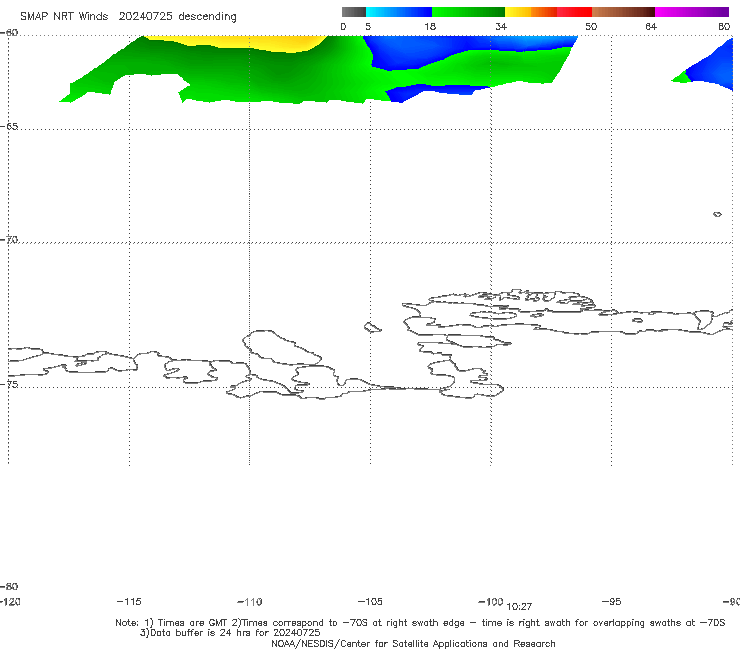This screenshot has height=650, width=740.
Task: Click the small island outline near -70 latitude
Action: [717, 214]
